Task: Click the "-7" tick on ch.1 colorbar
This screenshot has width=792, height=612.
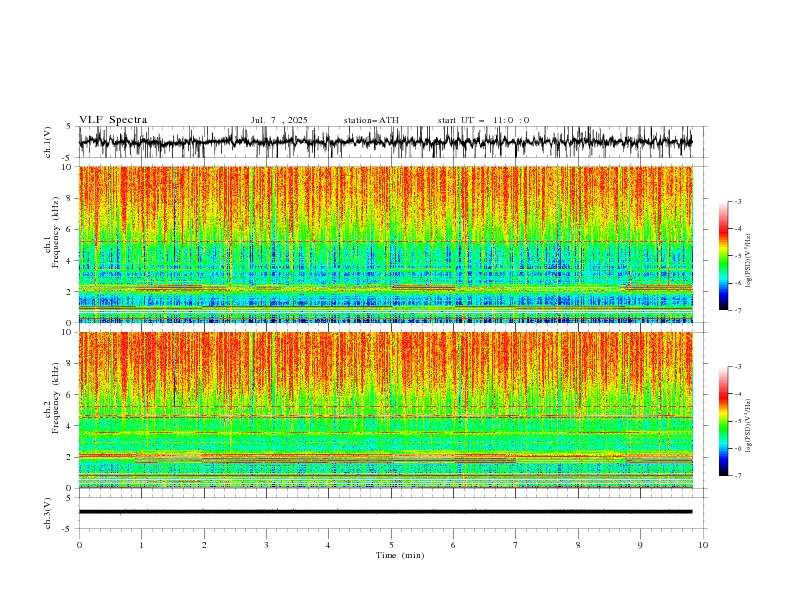Action: tap(738, 310)
